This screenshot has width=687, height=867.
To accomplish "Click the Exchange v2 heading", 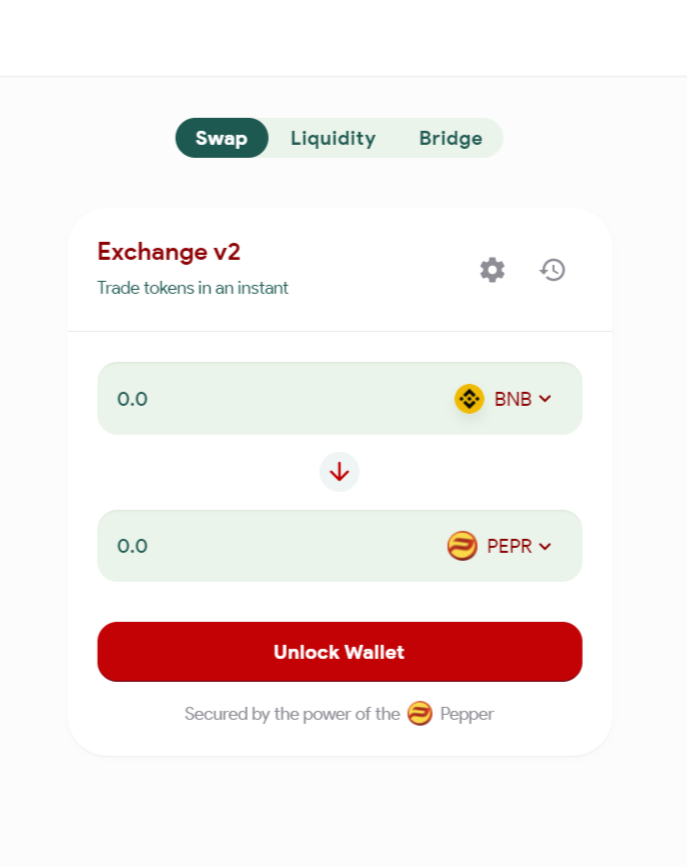I will [x=168, y=251].
